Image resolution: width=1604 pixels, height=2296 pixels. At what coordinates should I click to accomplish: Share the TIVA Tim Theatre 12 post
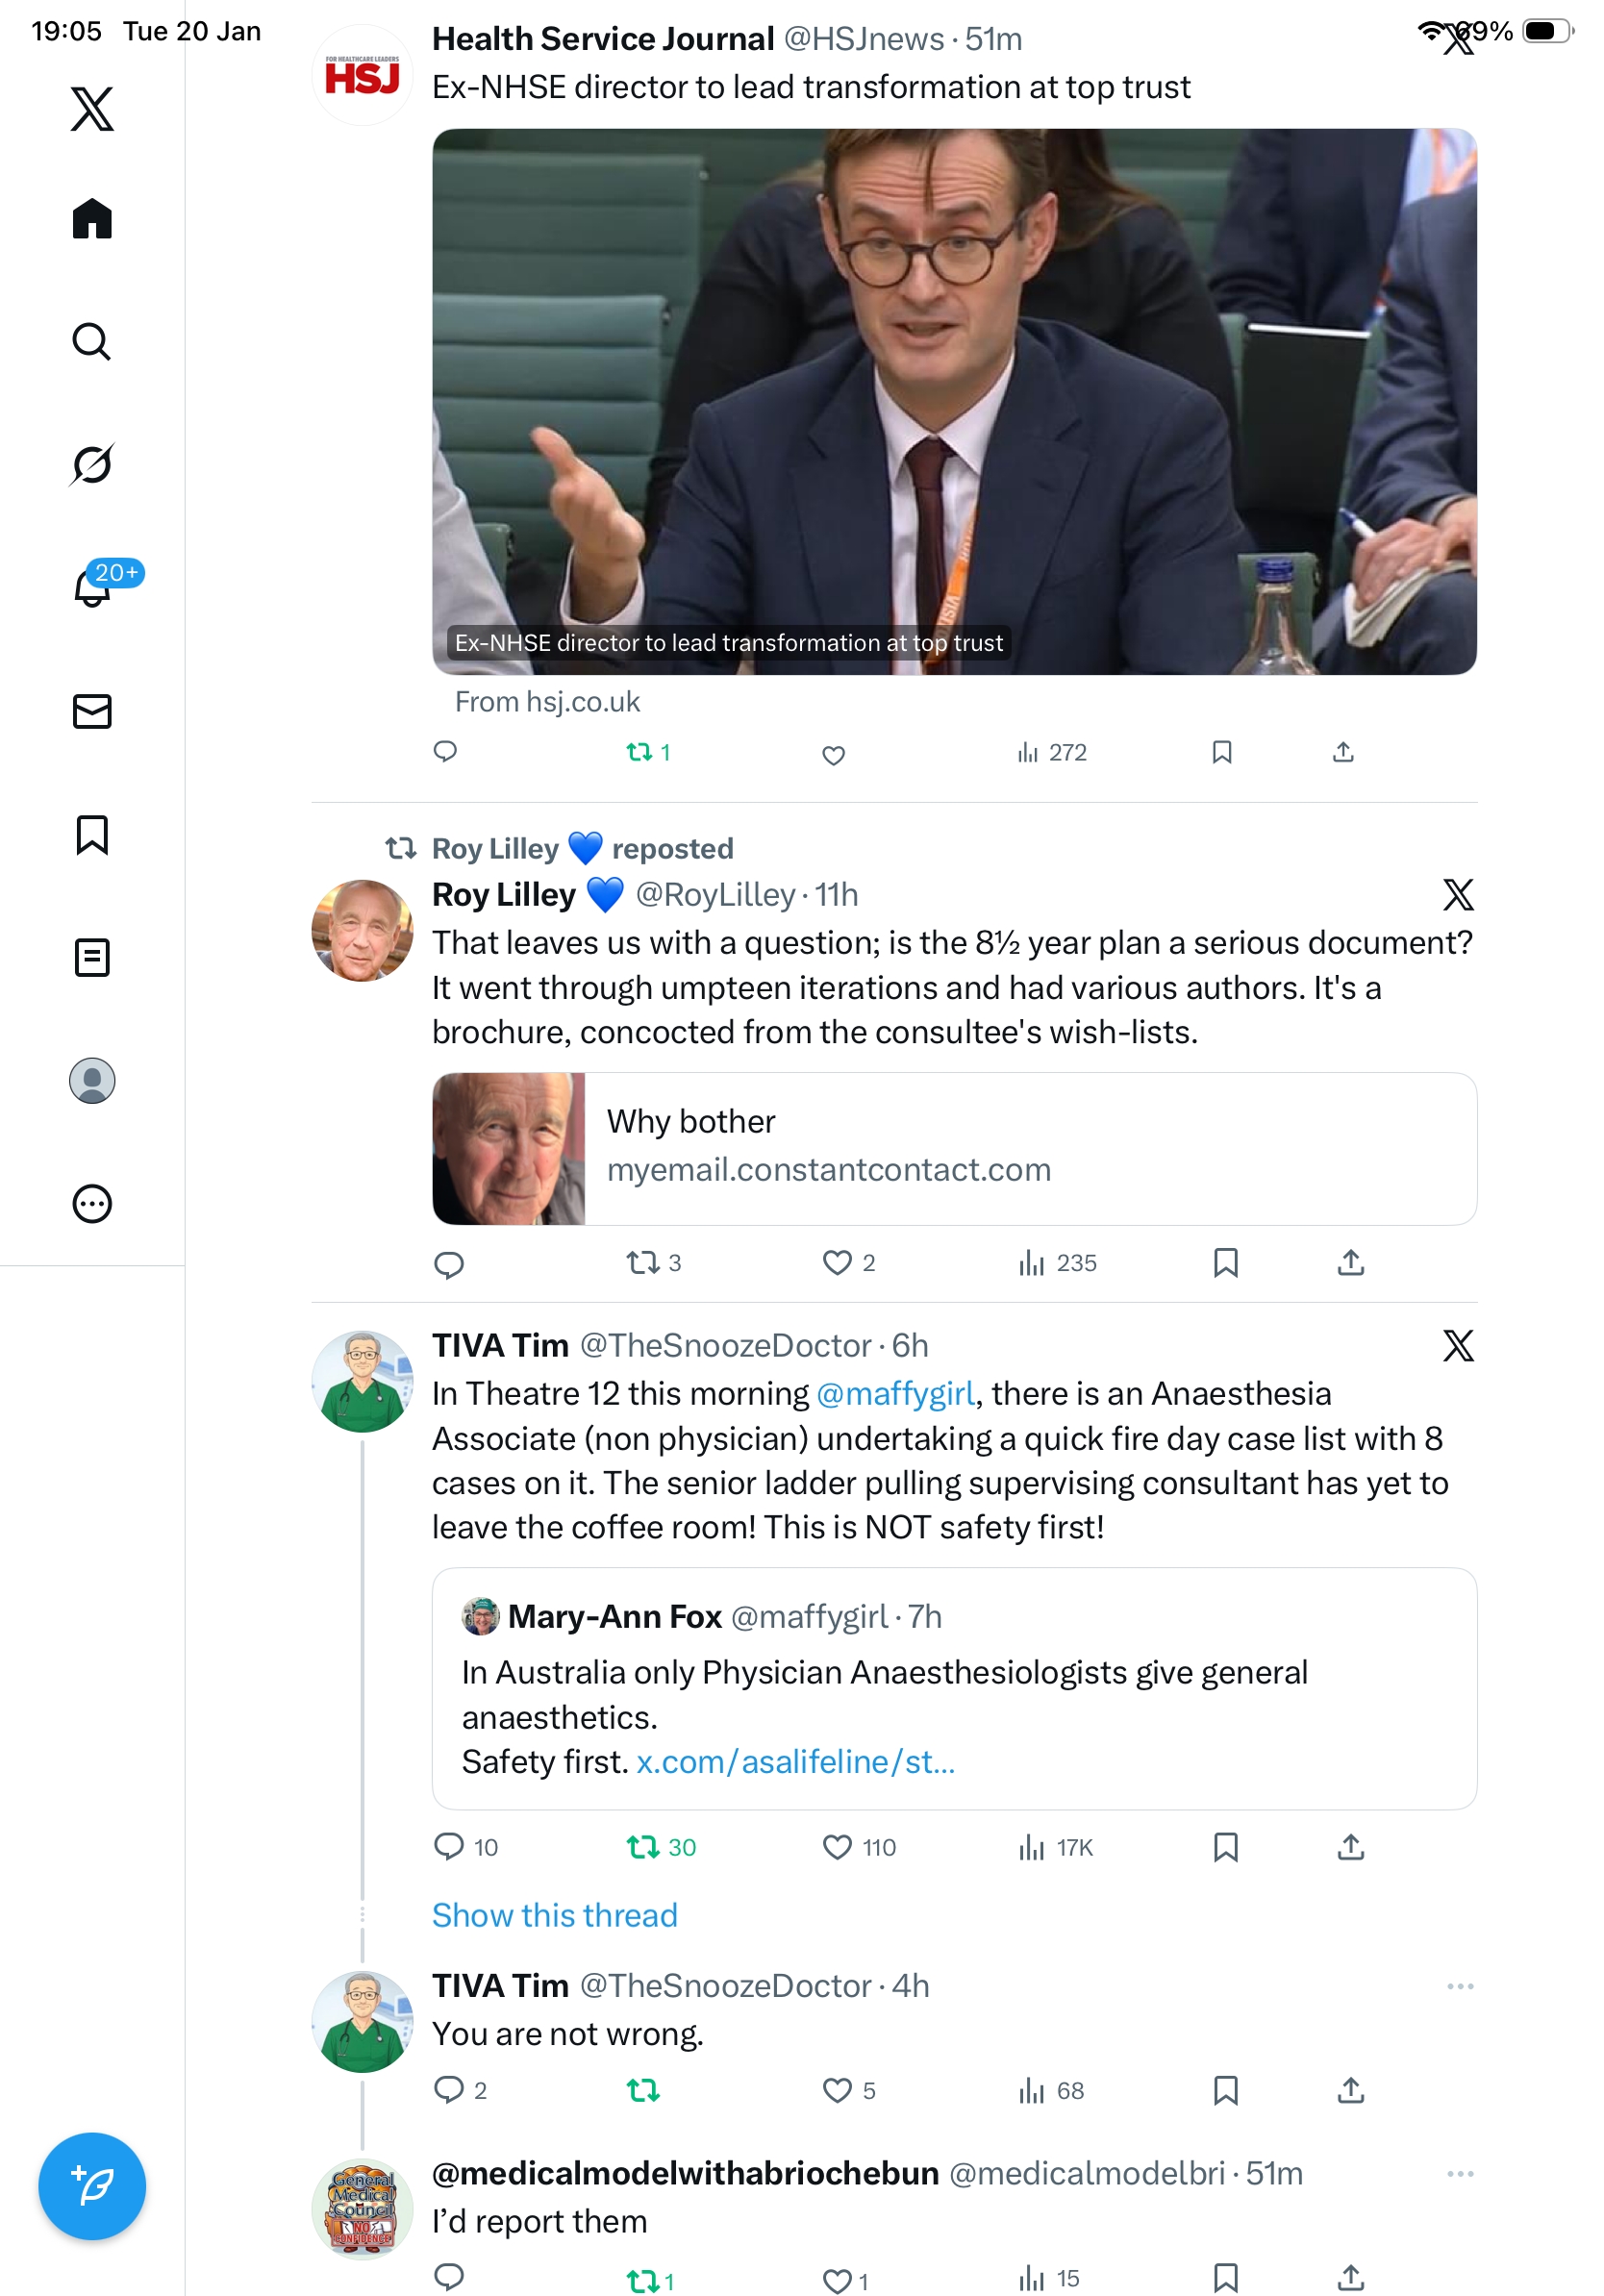1350,1846
